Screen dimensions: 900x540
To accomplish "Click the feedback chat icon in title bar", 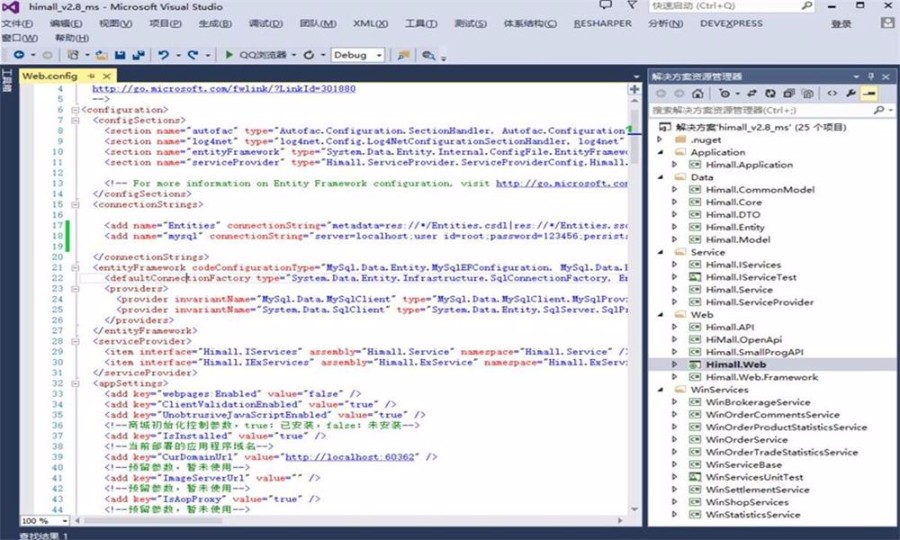I will (605, 5).
